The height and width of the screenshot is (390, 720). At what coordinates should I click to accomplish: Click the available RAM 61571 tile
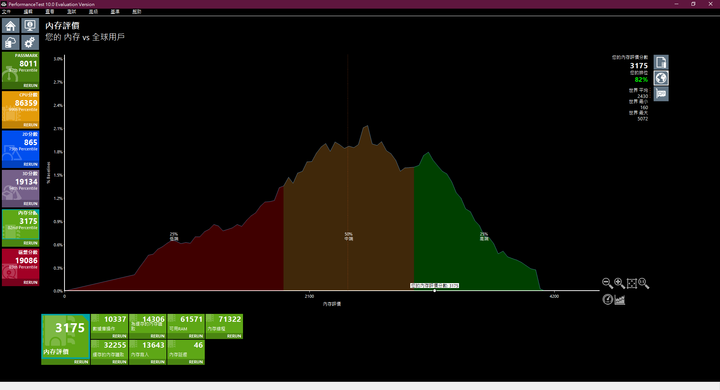186,326
